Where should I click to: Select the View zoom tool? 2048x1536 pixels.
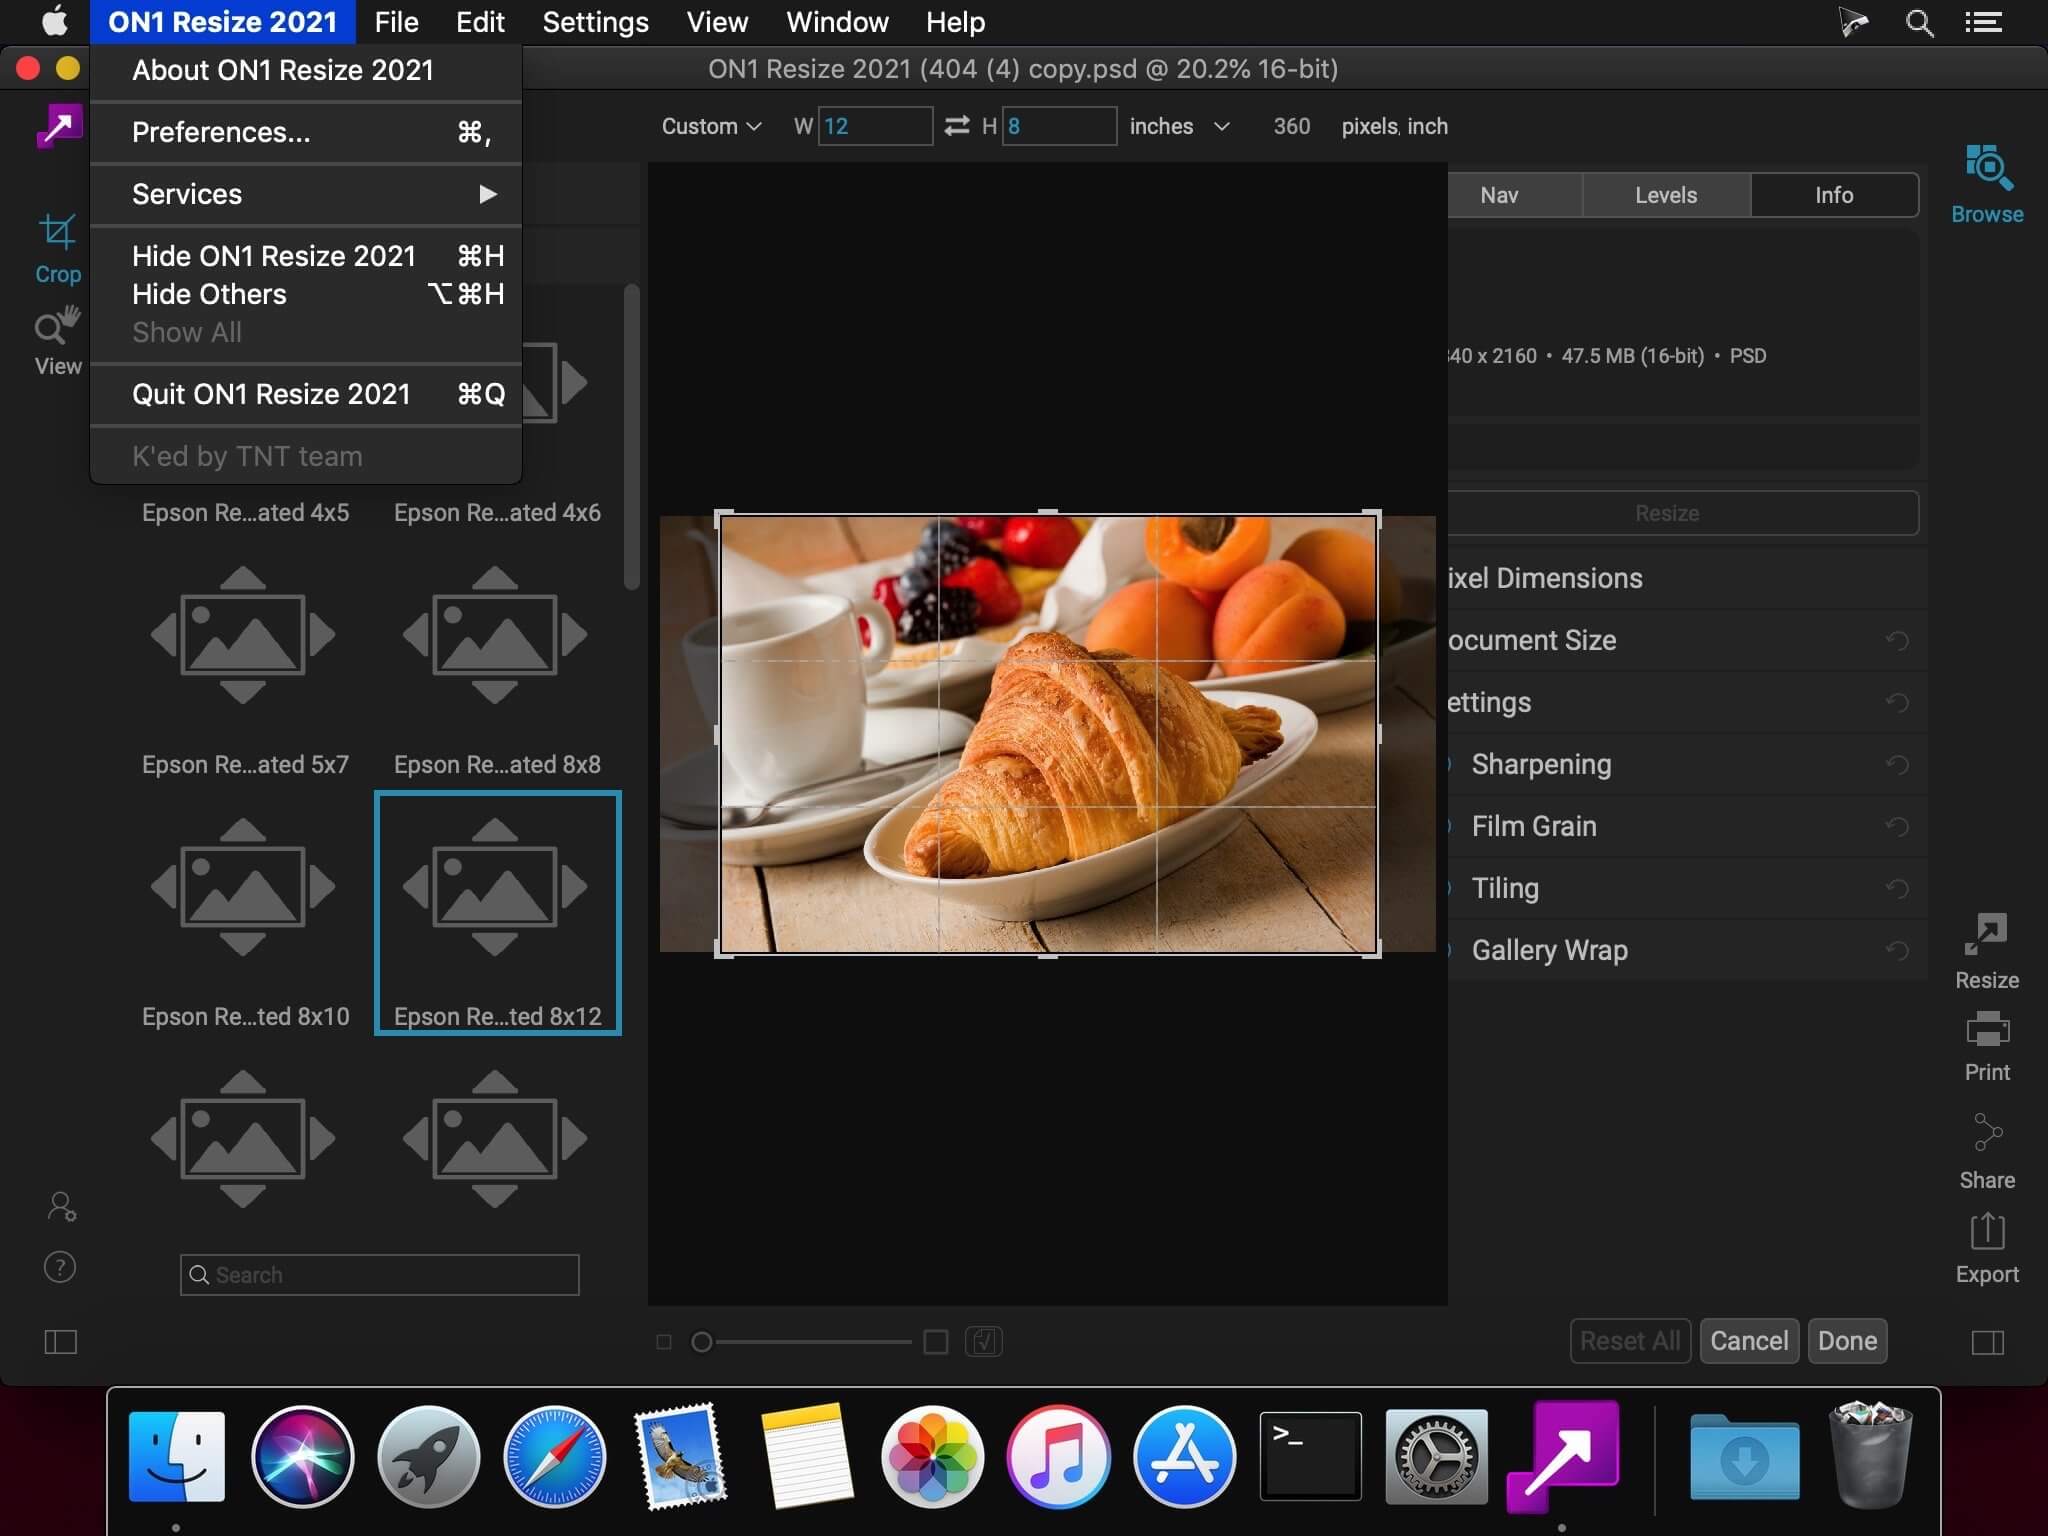click(x=57, y=341)
